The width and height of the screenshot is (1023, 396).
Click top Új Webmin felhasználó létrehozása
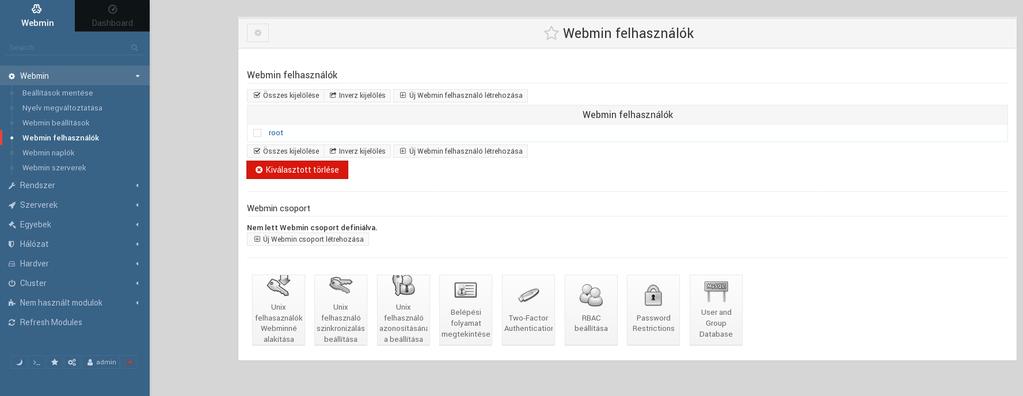(461, 95)
